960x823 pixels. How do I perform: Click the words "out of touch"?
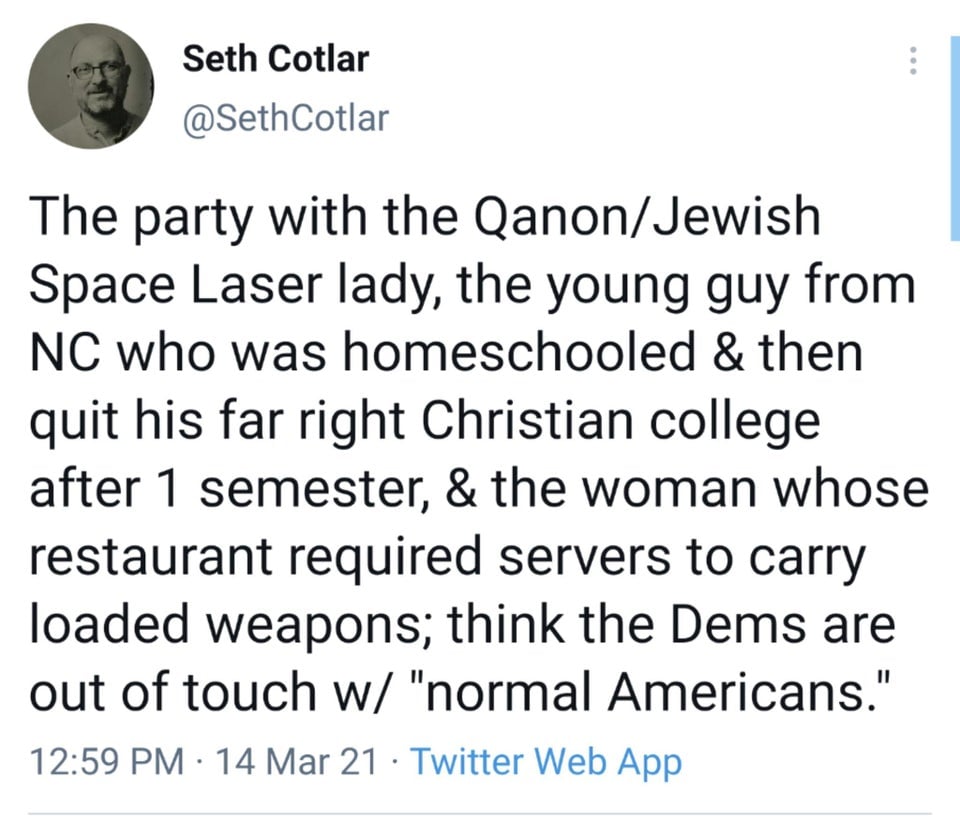[172, 693]
